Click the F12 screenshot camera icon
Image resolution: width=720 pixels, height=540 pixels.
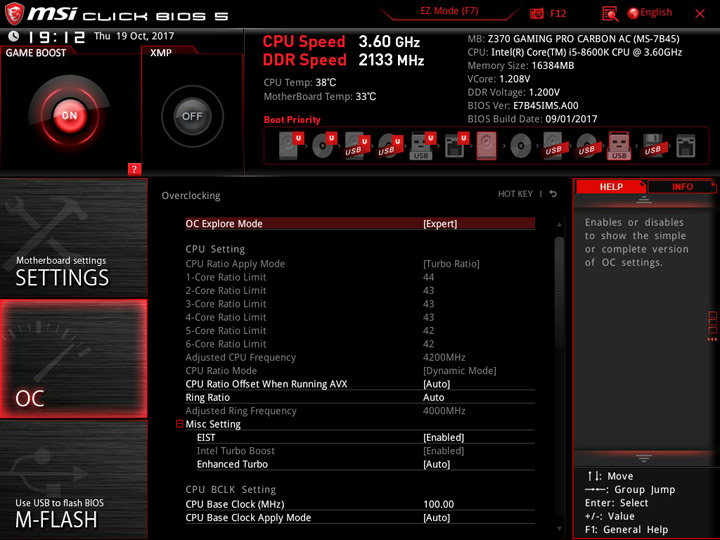click(x=536, y=13)
